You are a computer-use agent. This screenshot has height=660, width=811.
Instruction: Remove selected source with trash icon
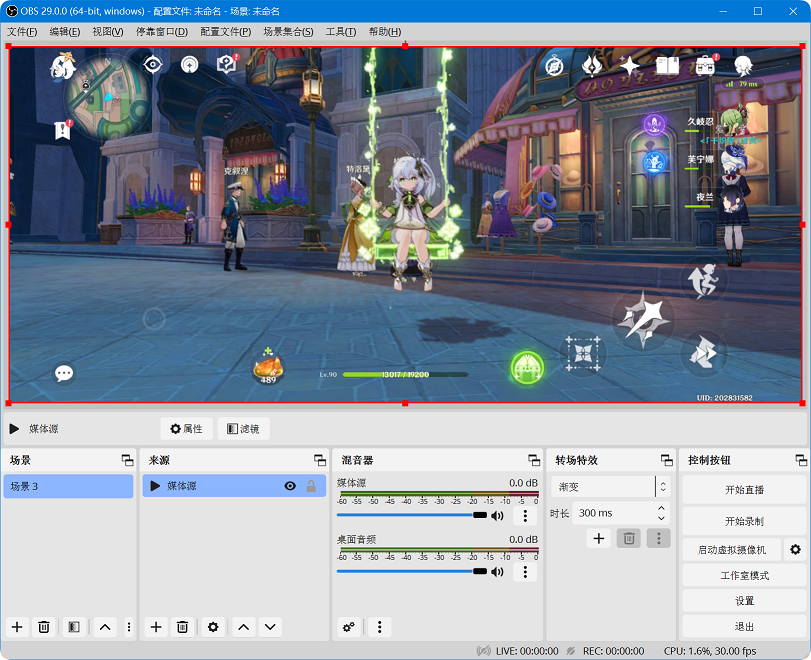click(x=183, y=627)
